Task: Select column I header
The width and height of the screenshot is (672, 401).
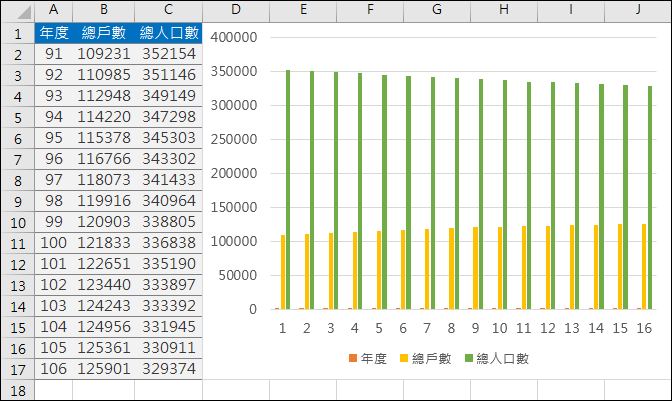Action: (571, 11)
